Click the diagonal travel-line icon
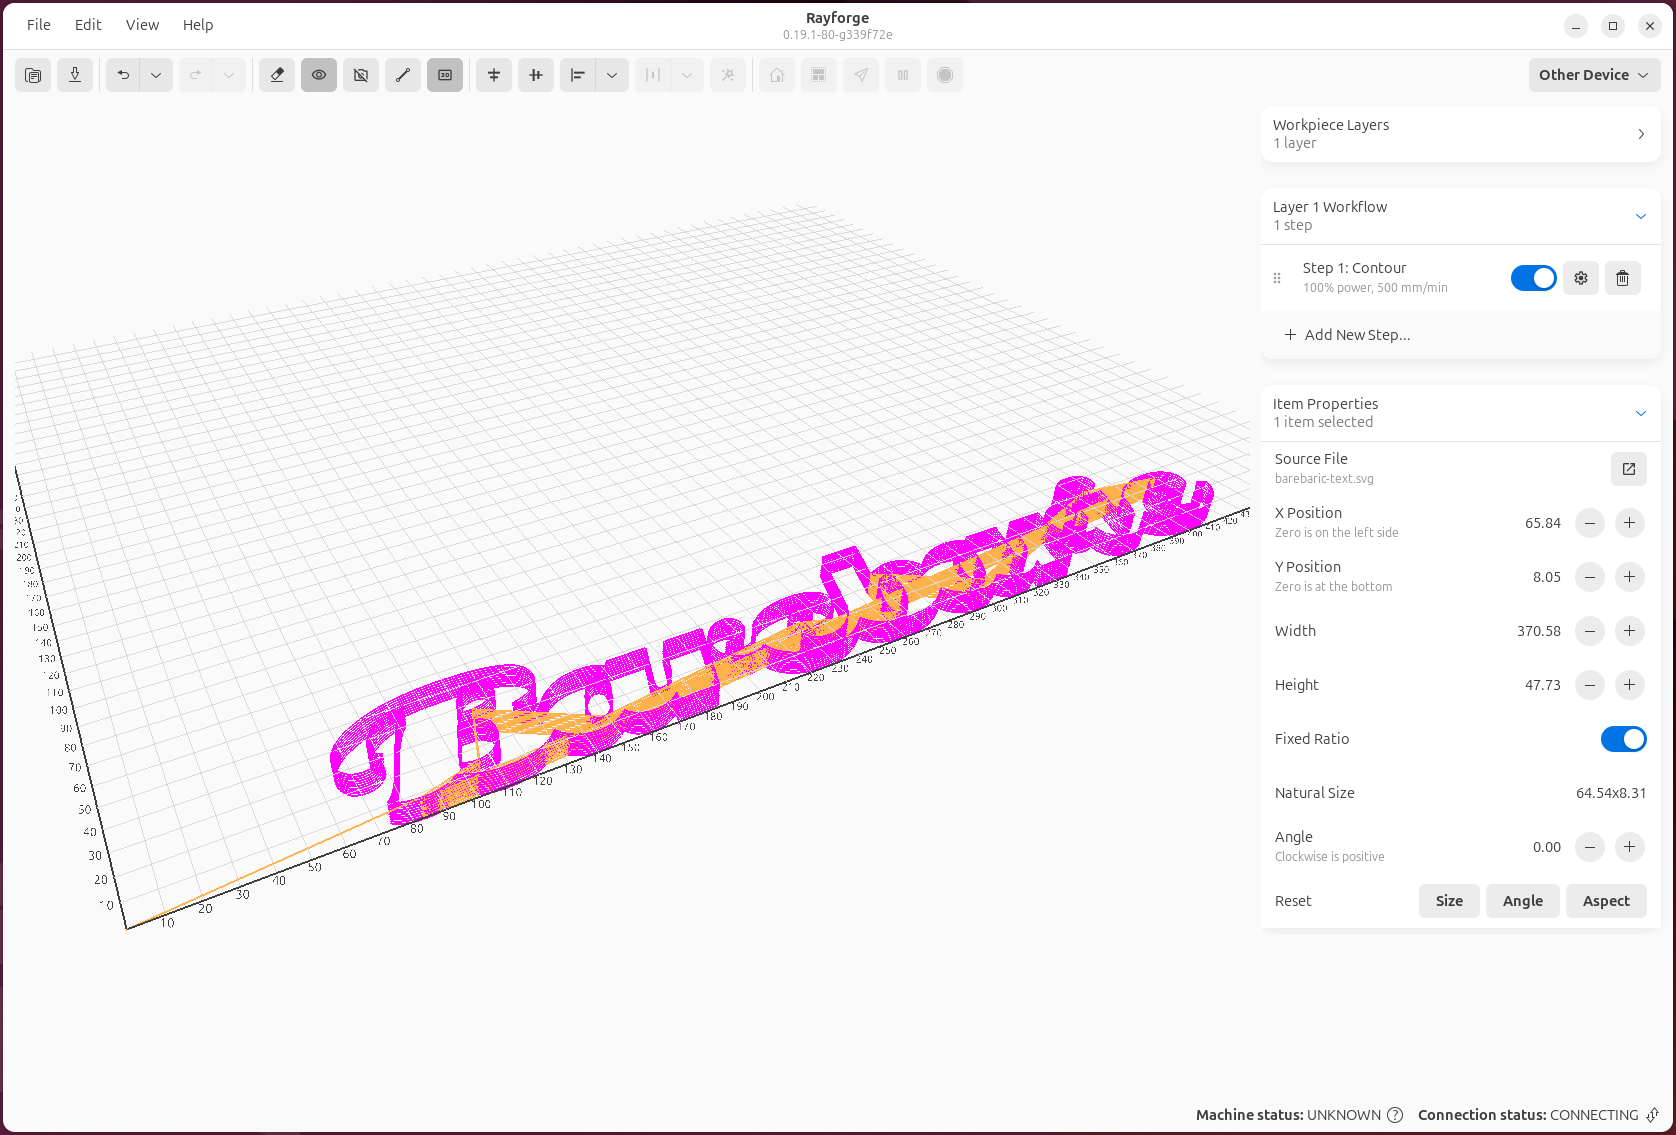This screenshot has height=1135, width=1676. (x=403, y=75)
